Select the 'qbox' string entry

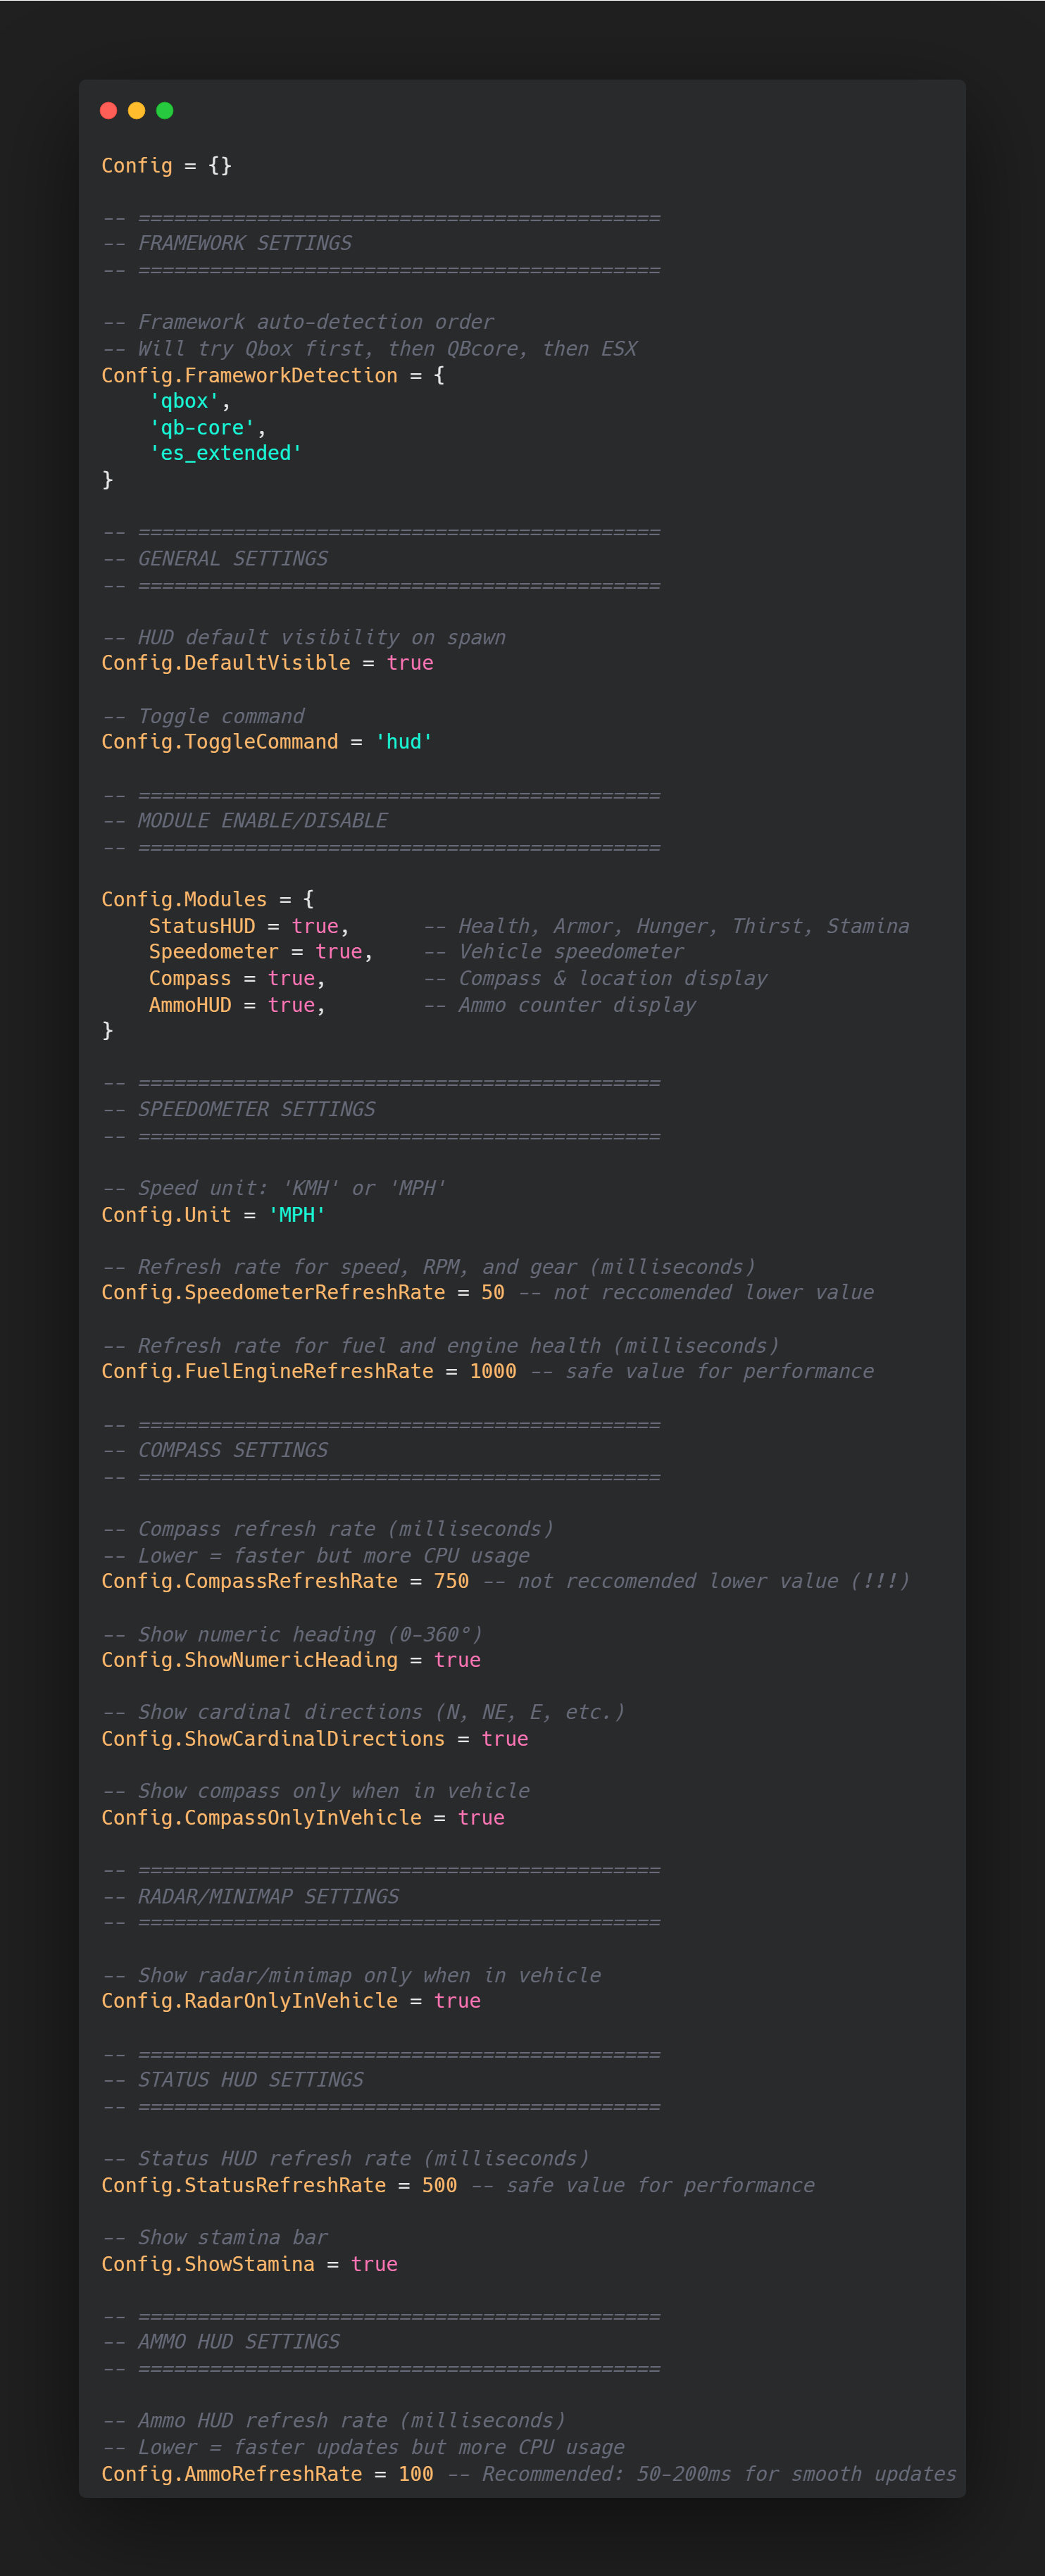click(x=184, y=401)
